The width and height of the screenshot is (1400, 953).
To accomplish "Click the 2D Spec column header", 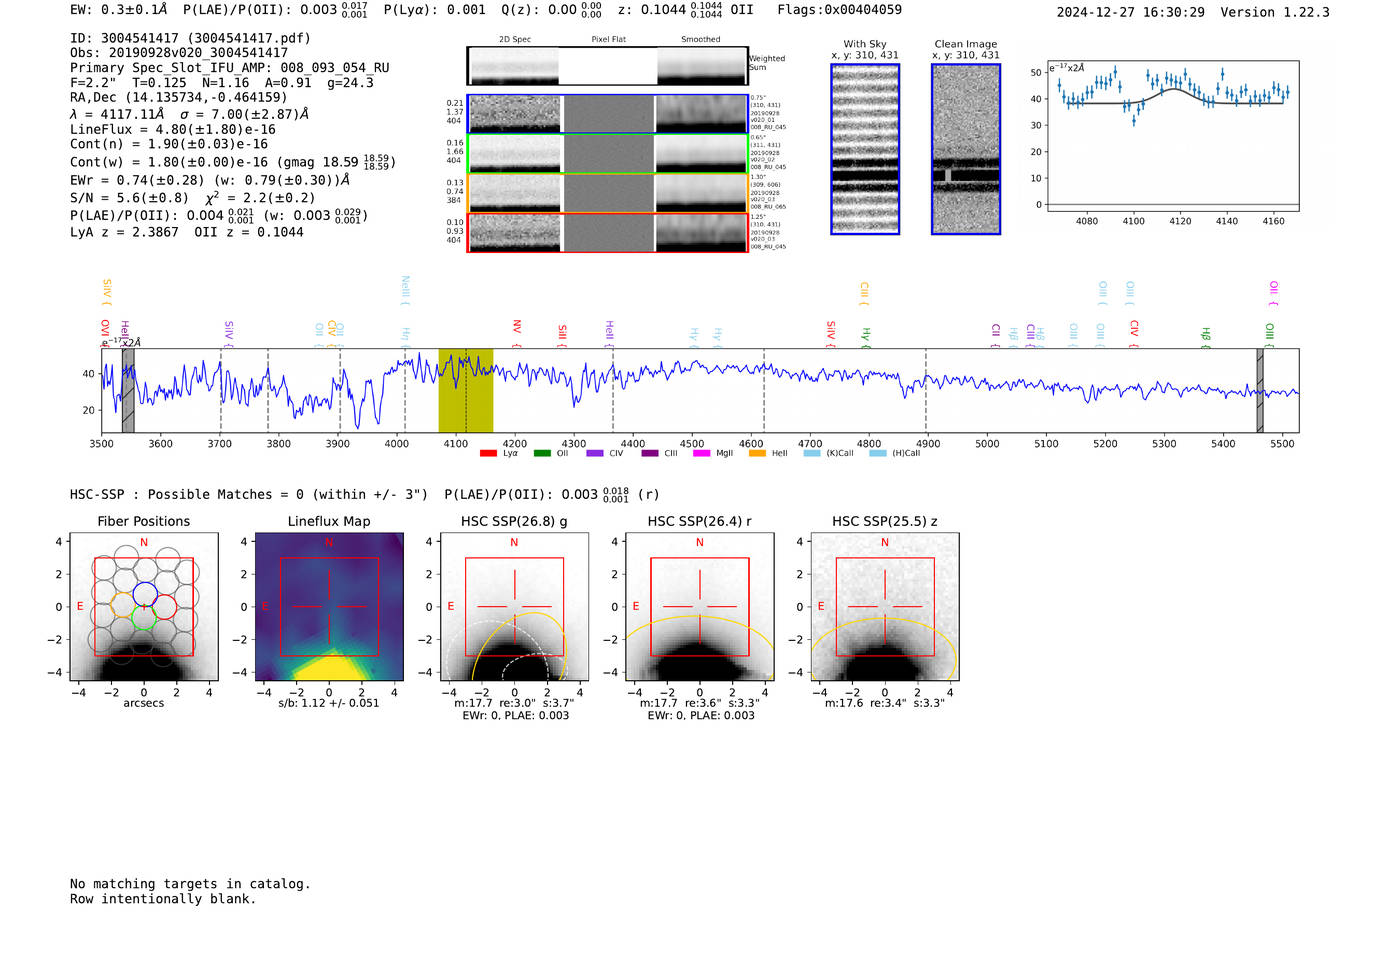I will click(515, 40).
